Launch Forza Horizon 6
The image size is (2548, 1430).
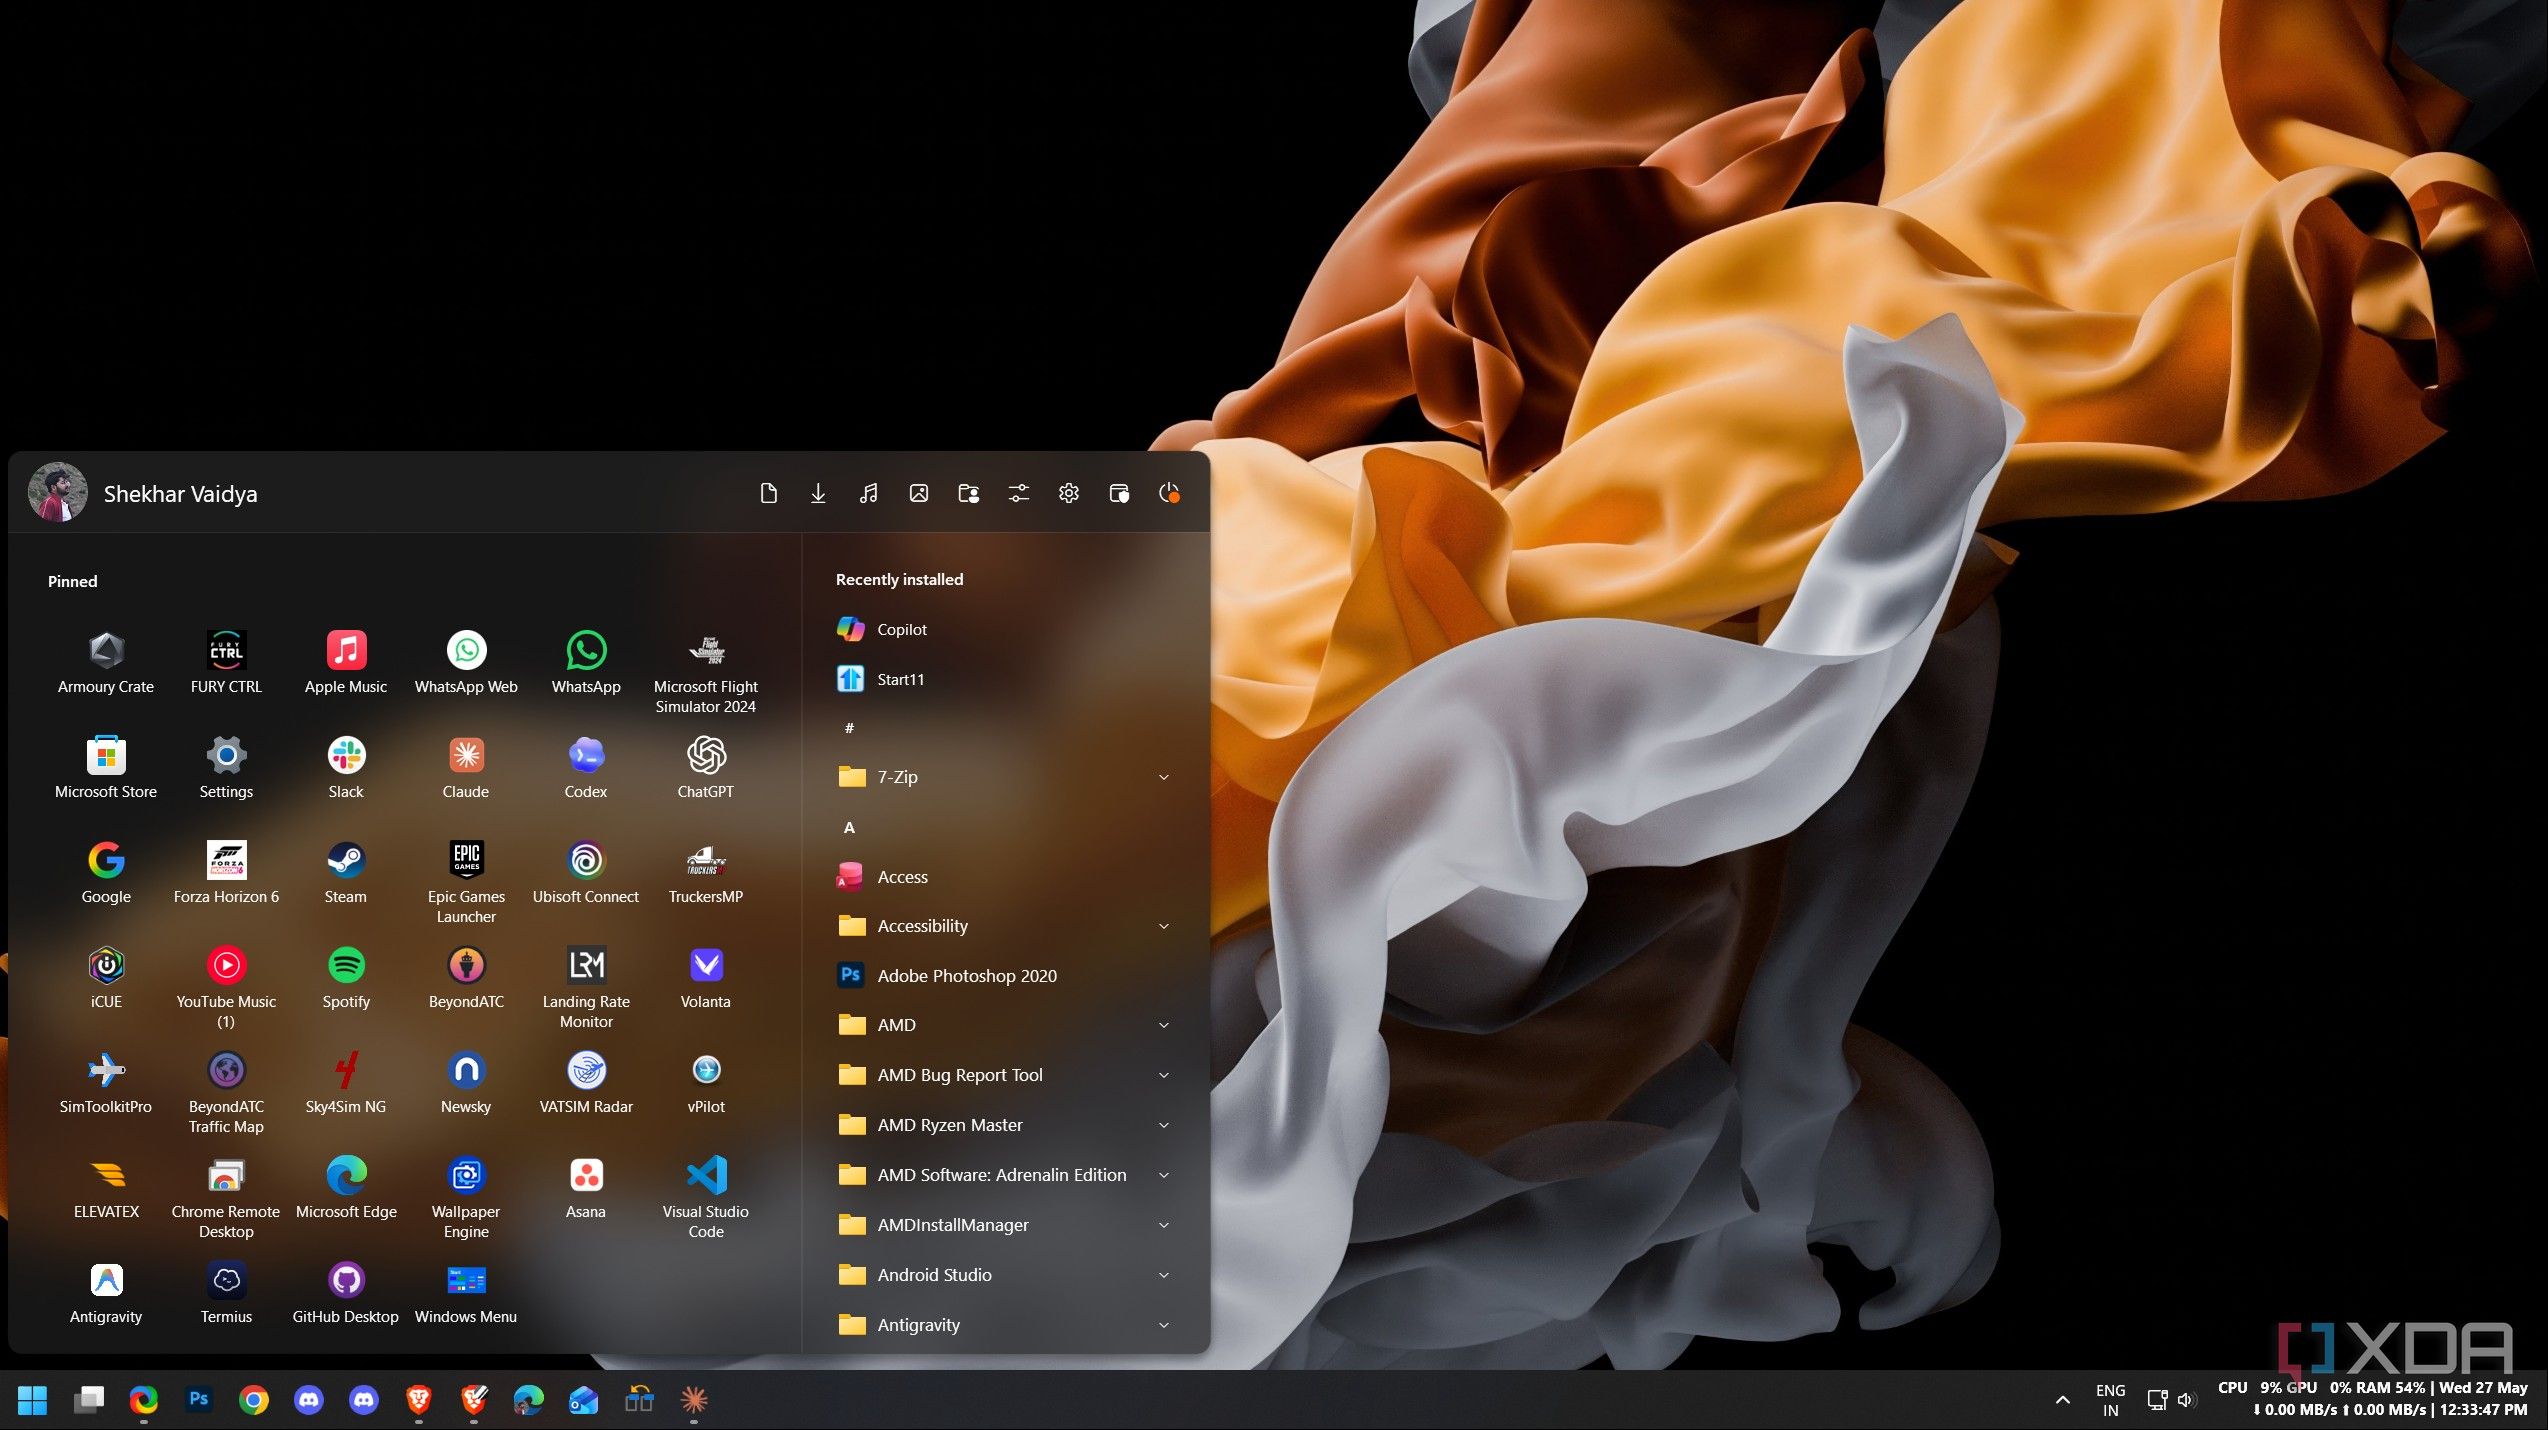(226, 872)
